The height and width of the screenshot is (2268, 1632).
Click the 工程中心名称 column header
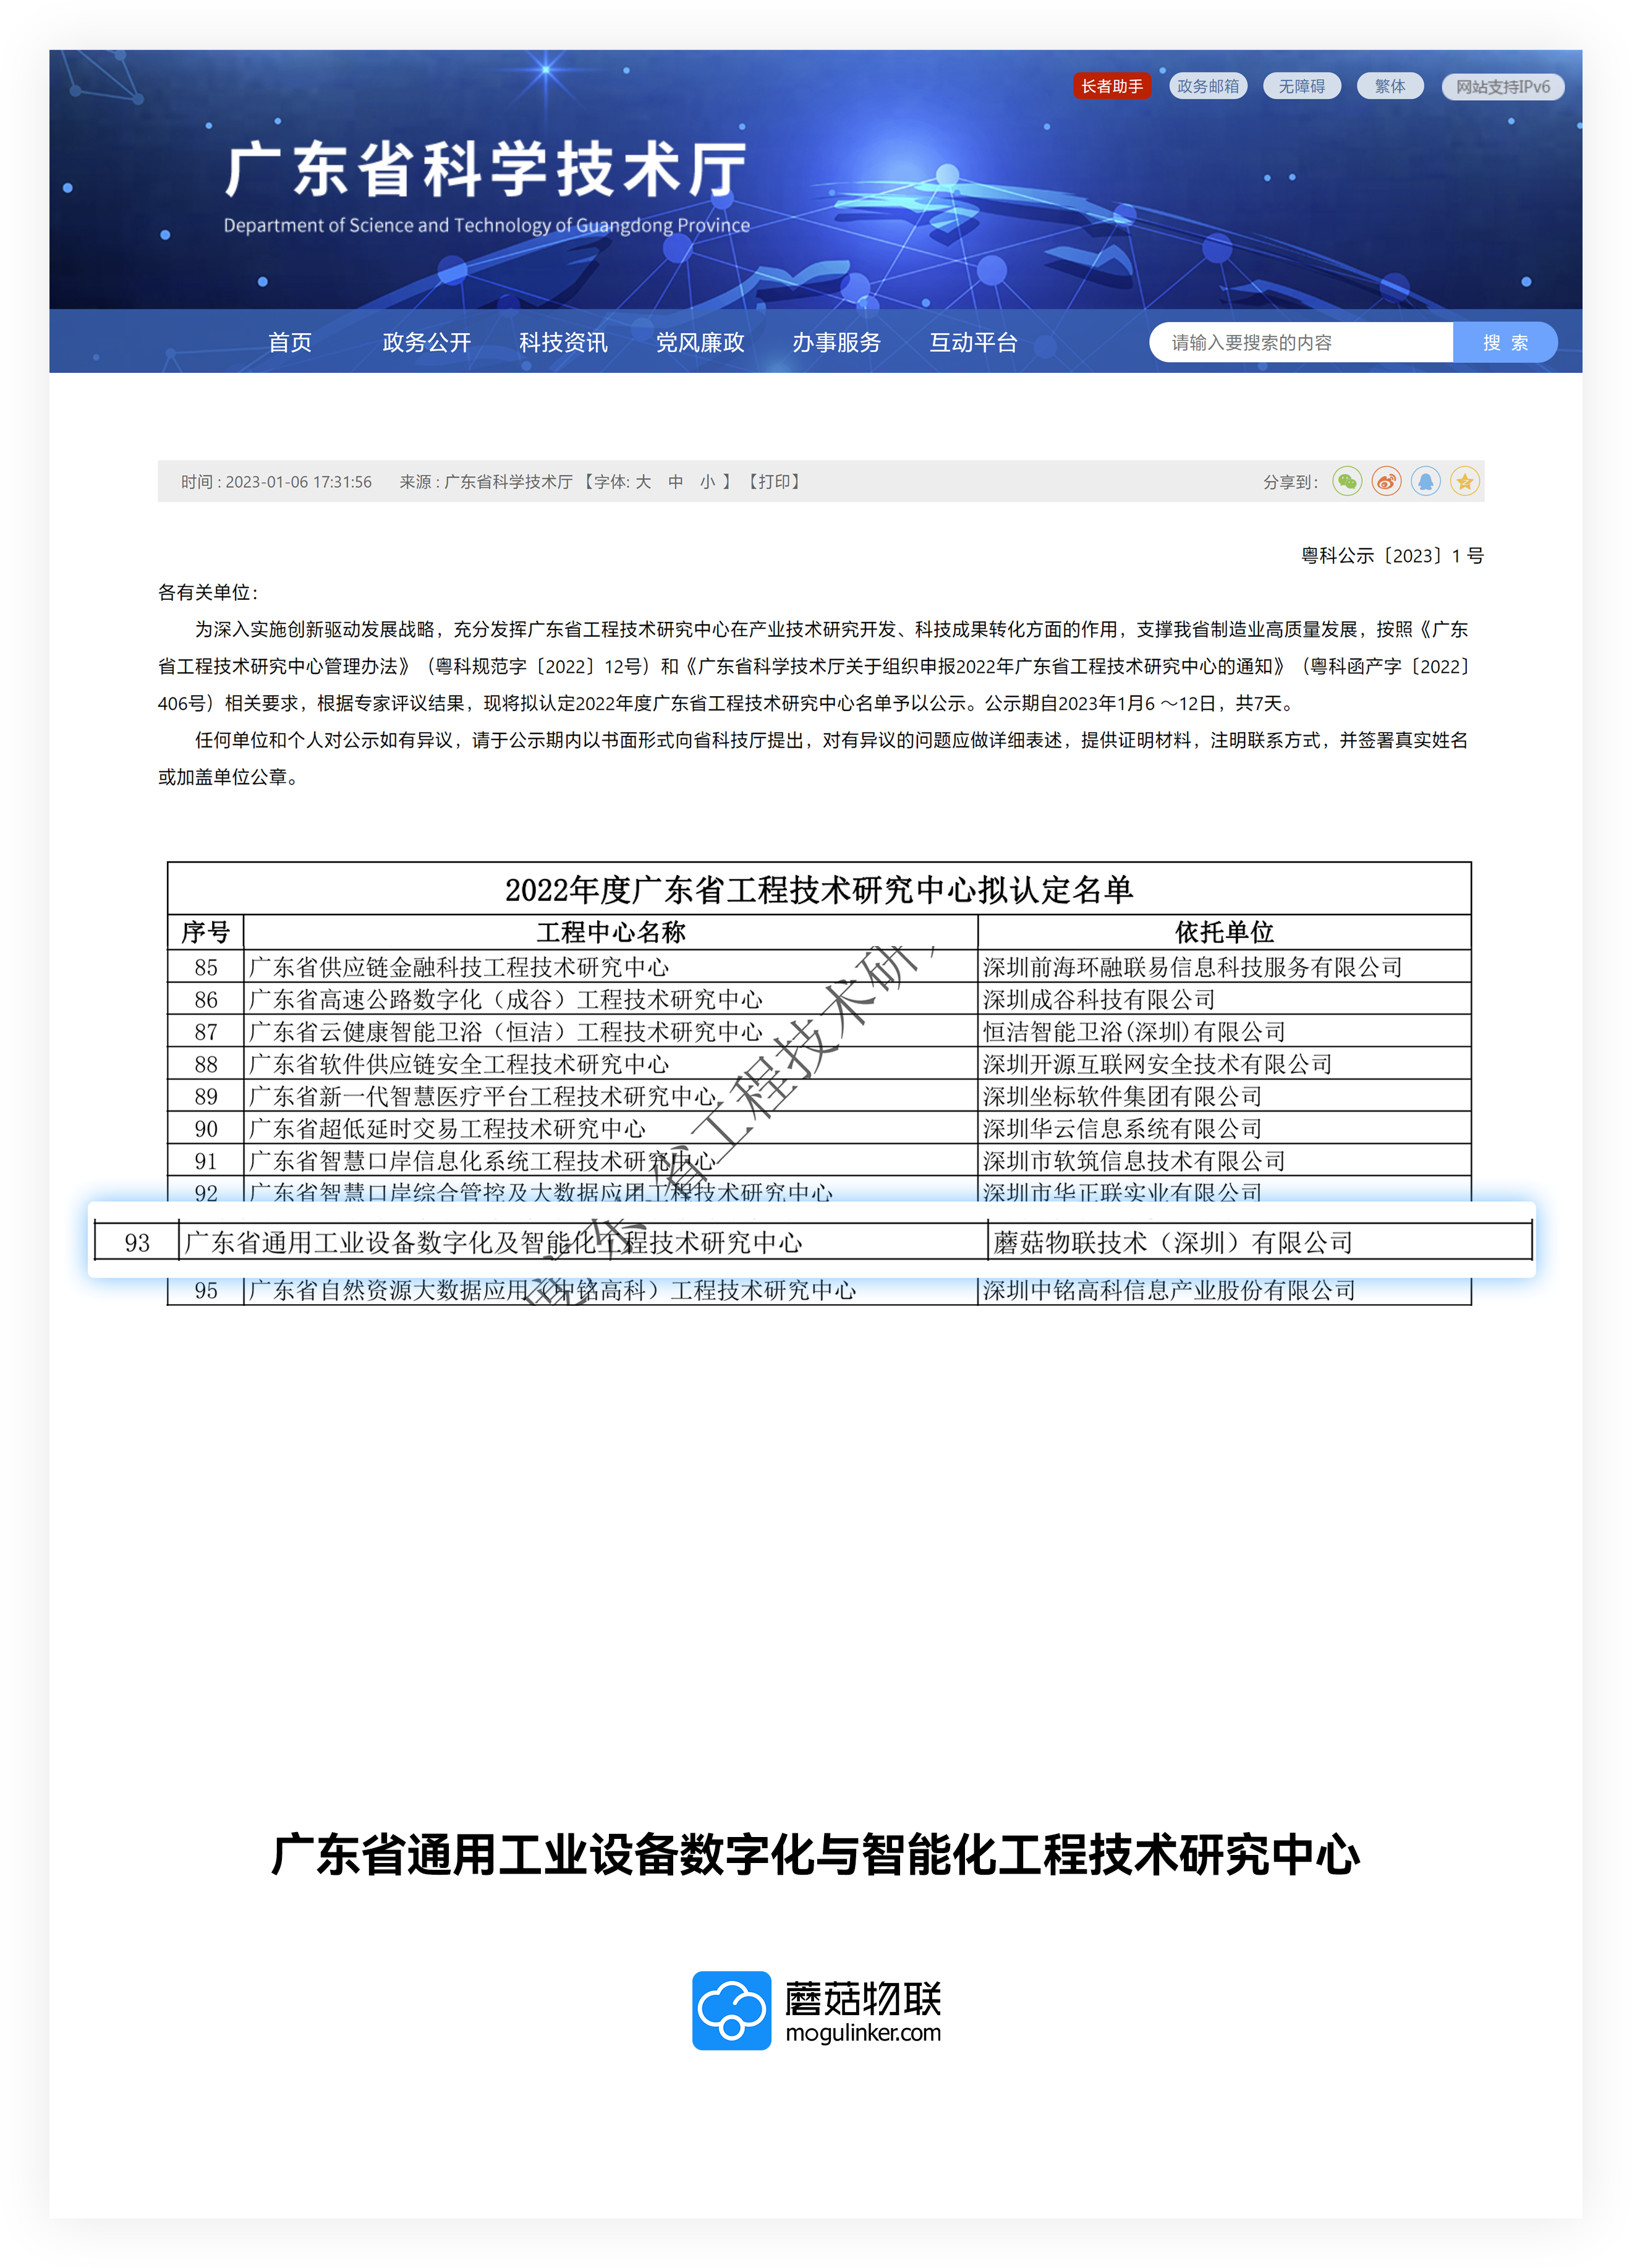pos(611,932)
